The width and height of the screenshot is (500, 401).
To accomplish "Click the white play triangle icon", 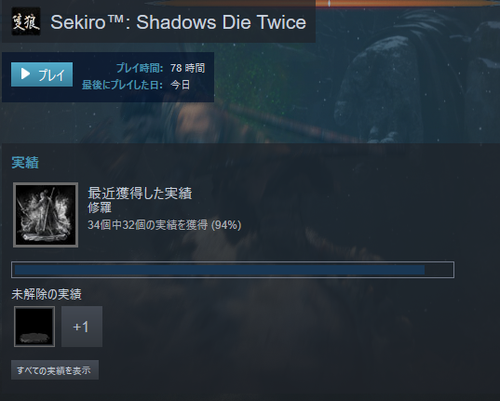I will point(25,74).
